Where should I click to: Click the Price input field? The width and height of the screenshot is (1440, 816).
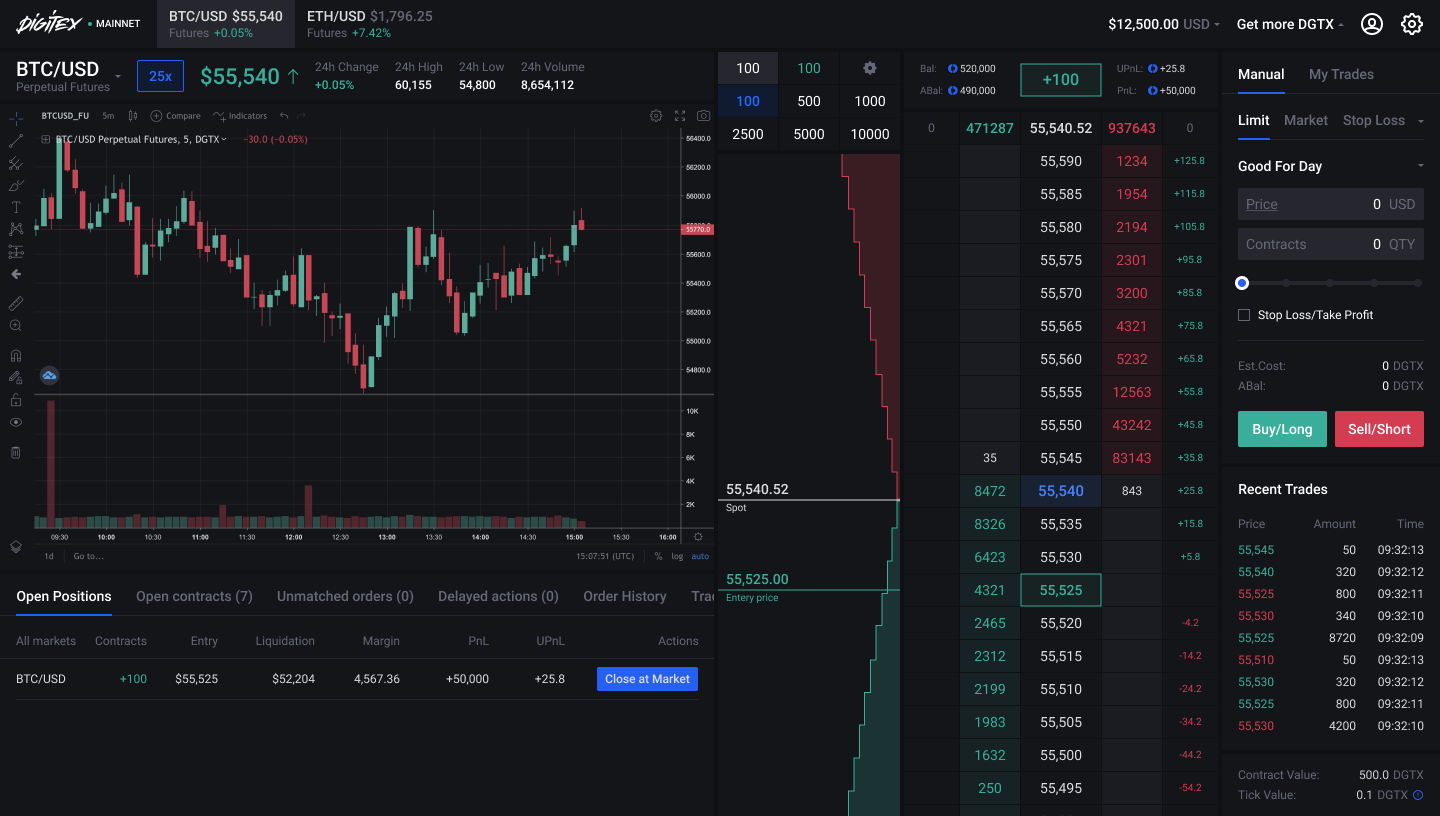(x=1330, y=203)
